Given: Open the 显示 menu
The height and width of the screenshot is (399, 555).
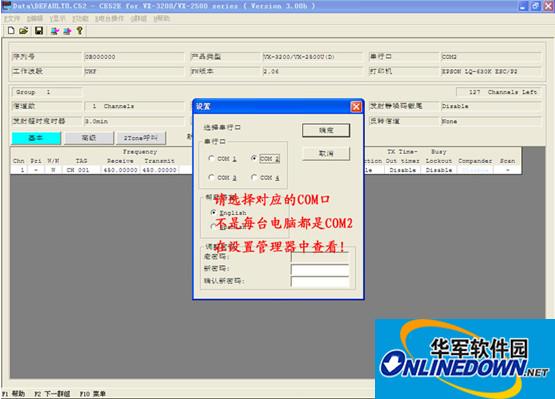Looking at the screenshot, I should coord(58,18).
